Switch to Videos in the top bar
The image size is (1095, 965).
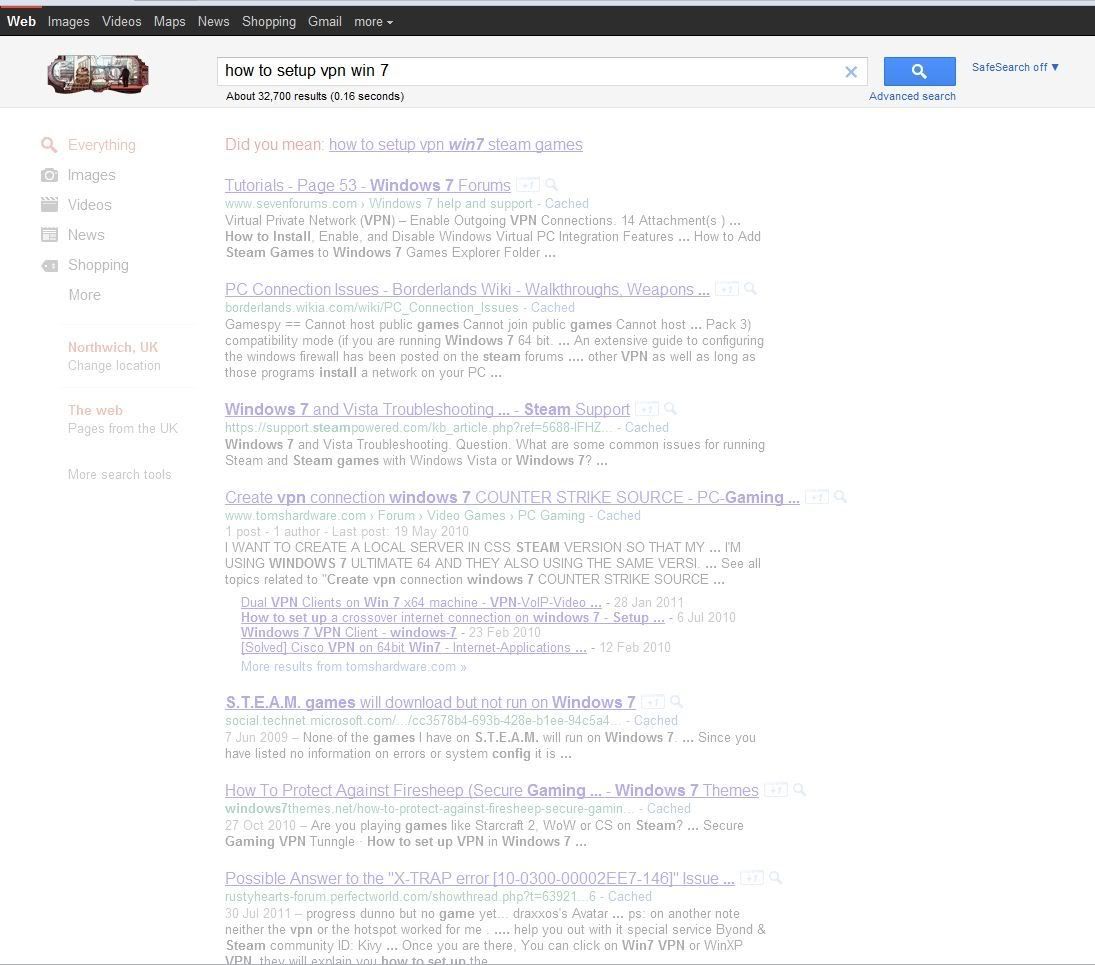(122, 22)
